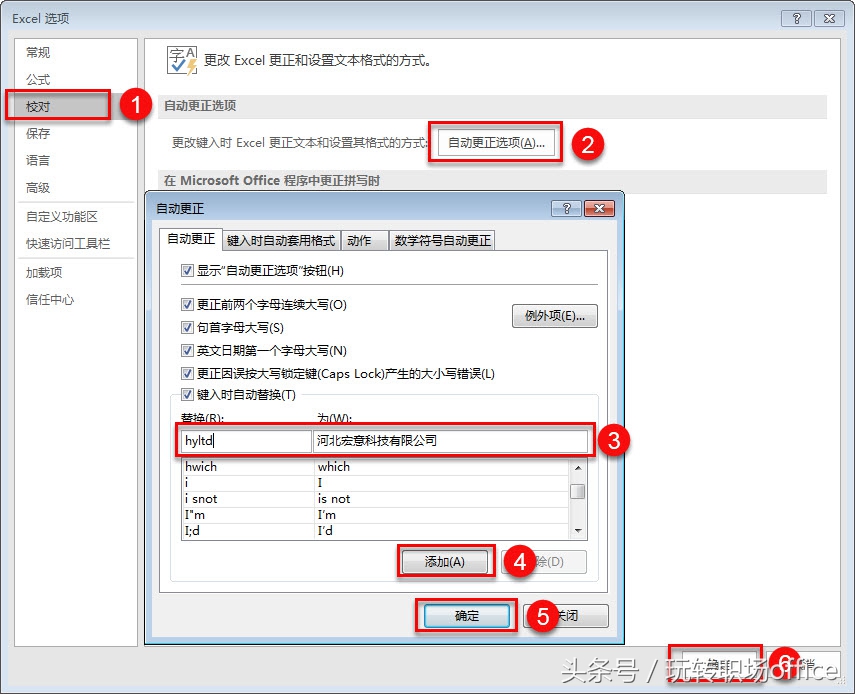This screenshot has height=694, width=855.
Task: Select the 加载项 category
Action: click(44, 272)
